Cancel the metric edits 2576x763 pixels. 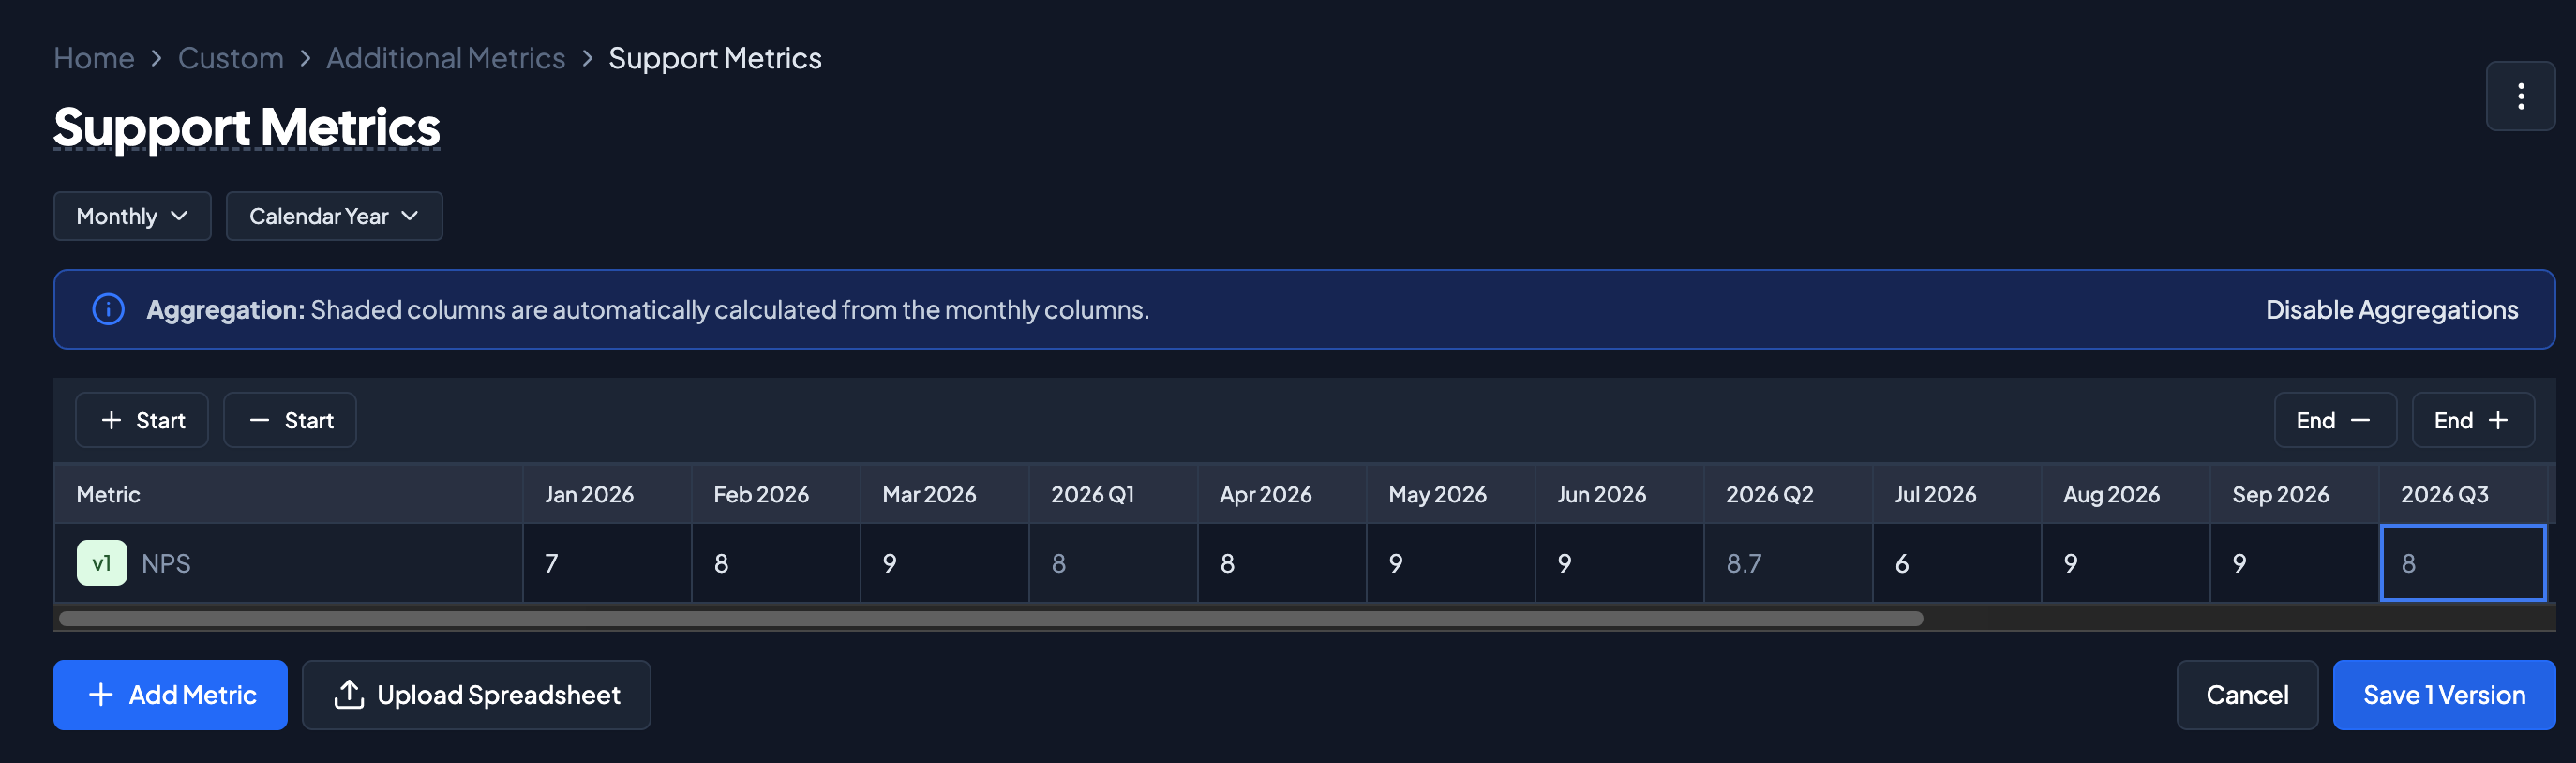click(x=2246, y=695)
